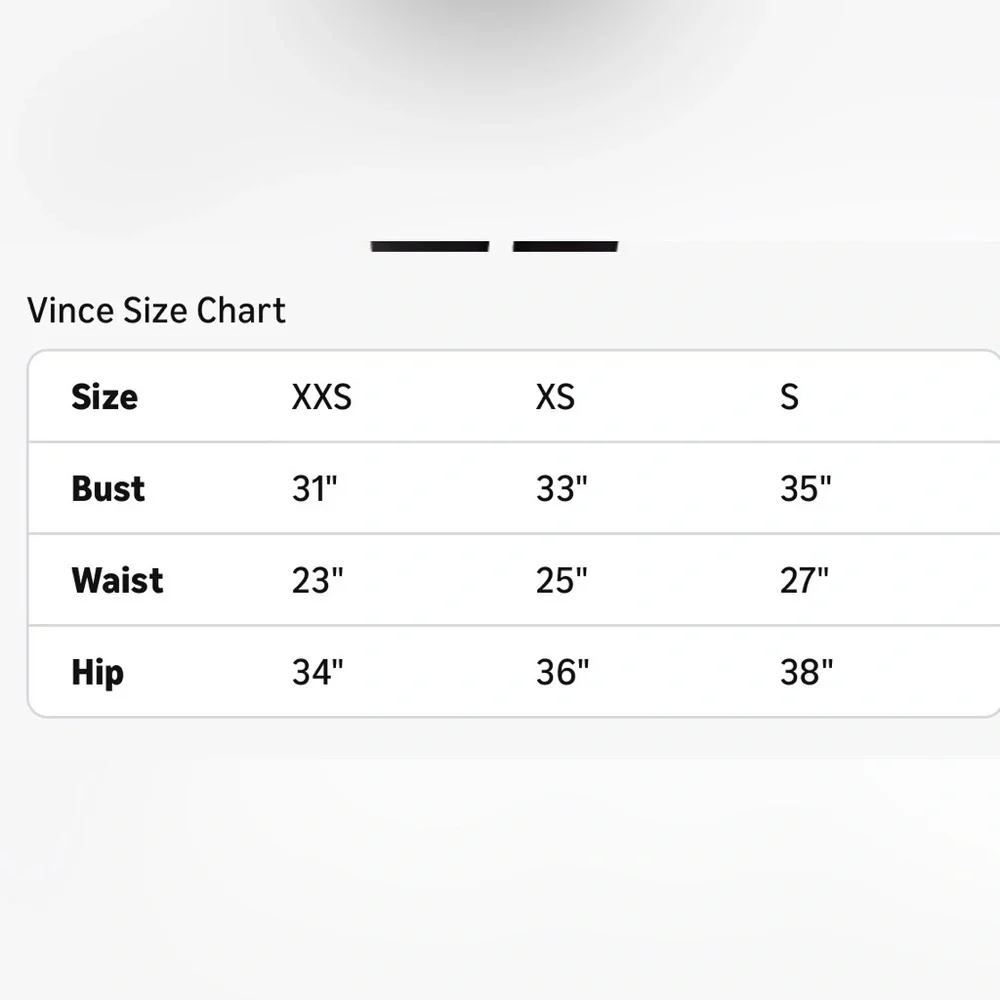Select the XS size column header

[555, 397]
